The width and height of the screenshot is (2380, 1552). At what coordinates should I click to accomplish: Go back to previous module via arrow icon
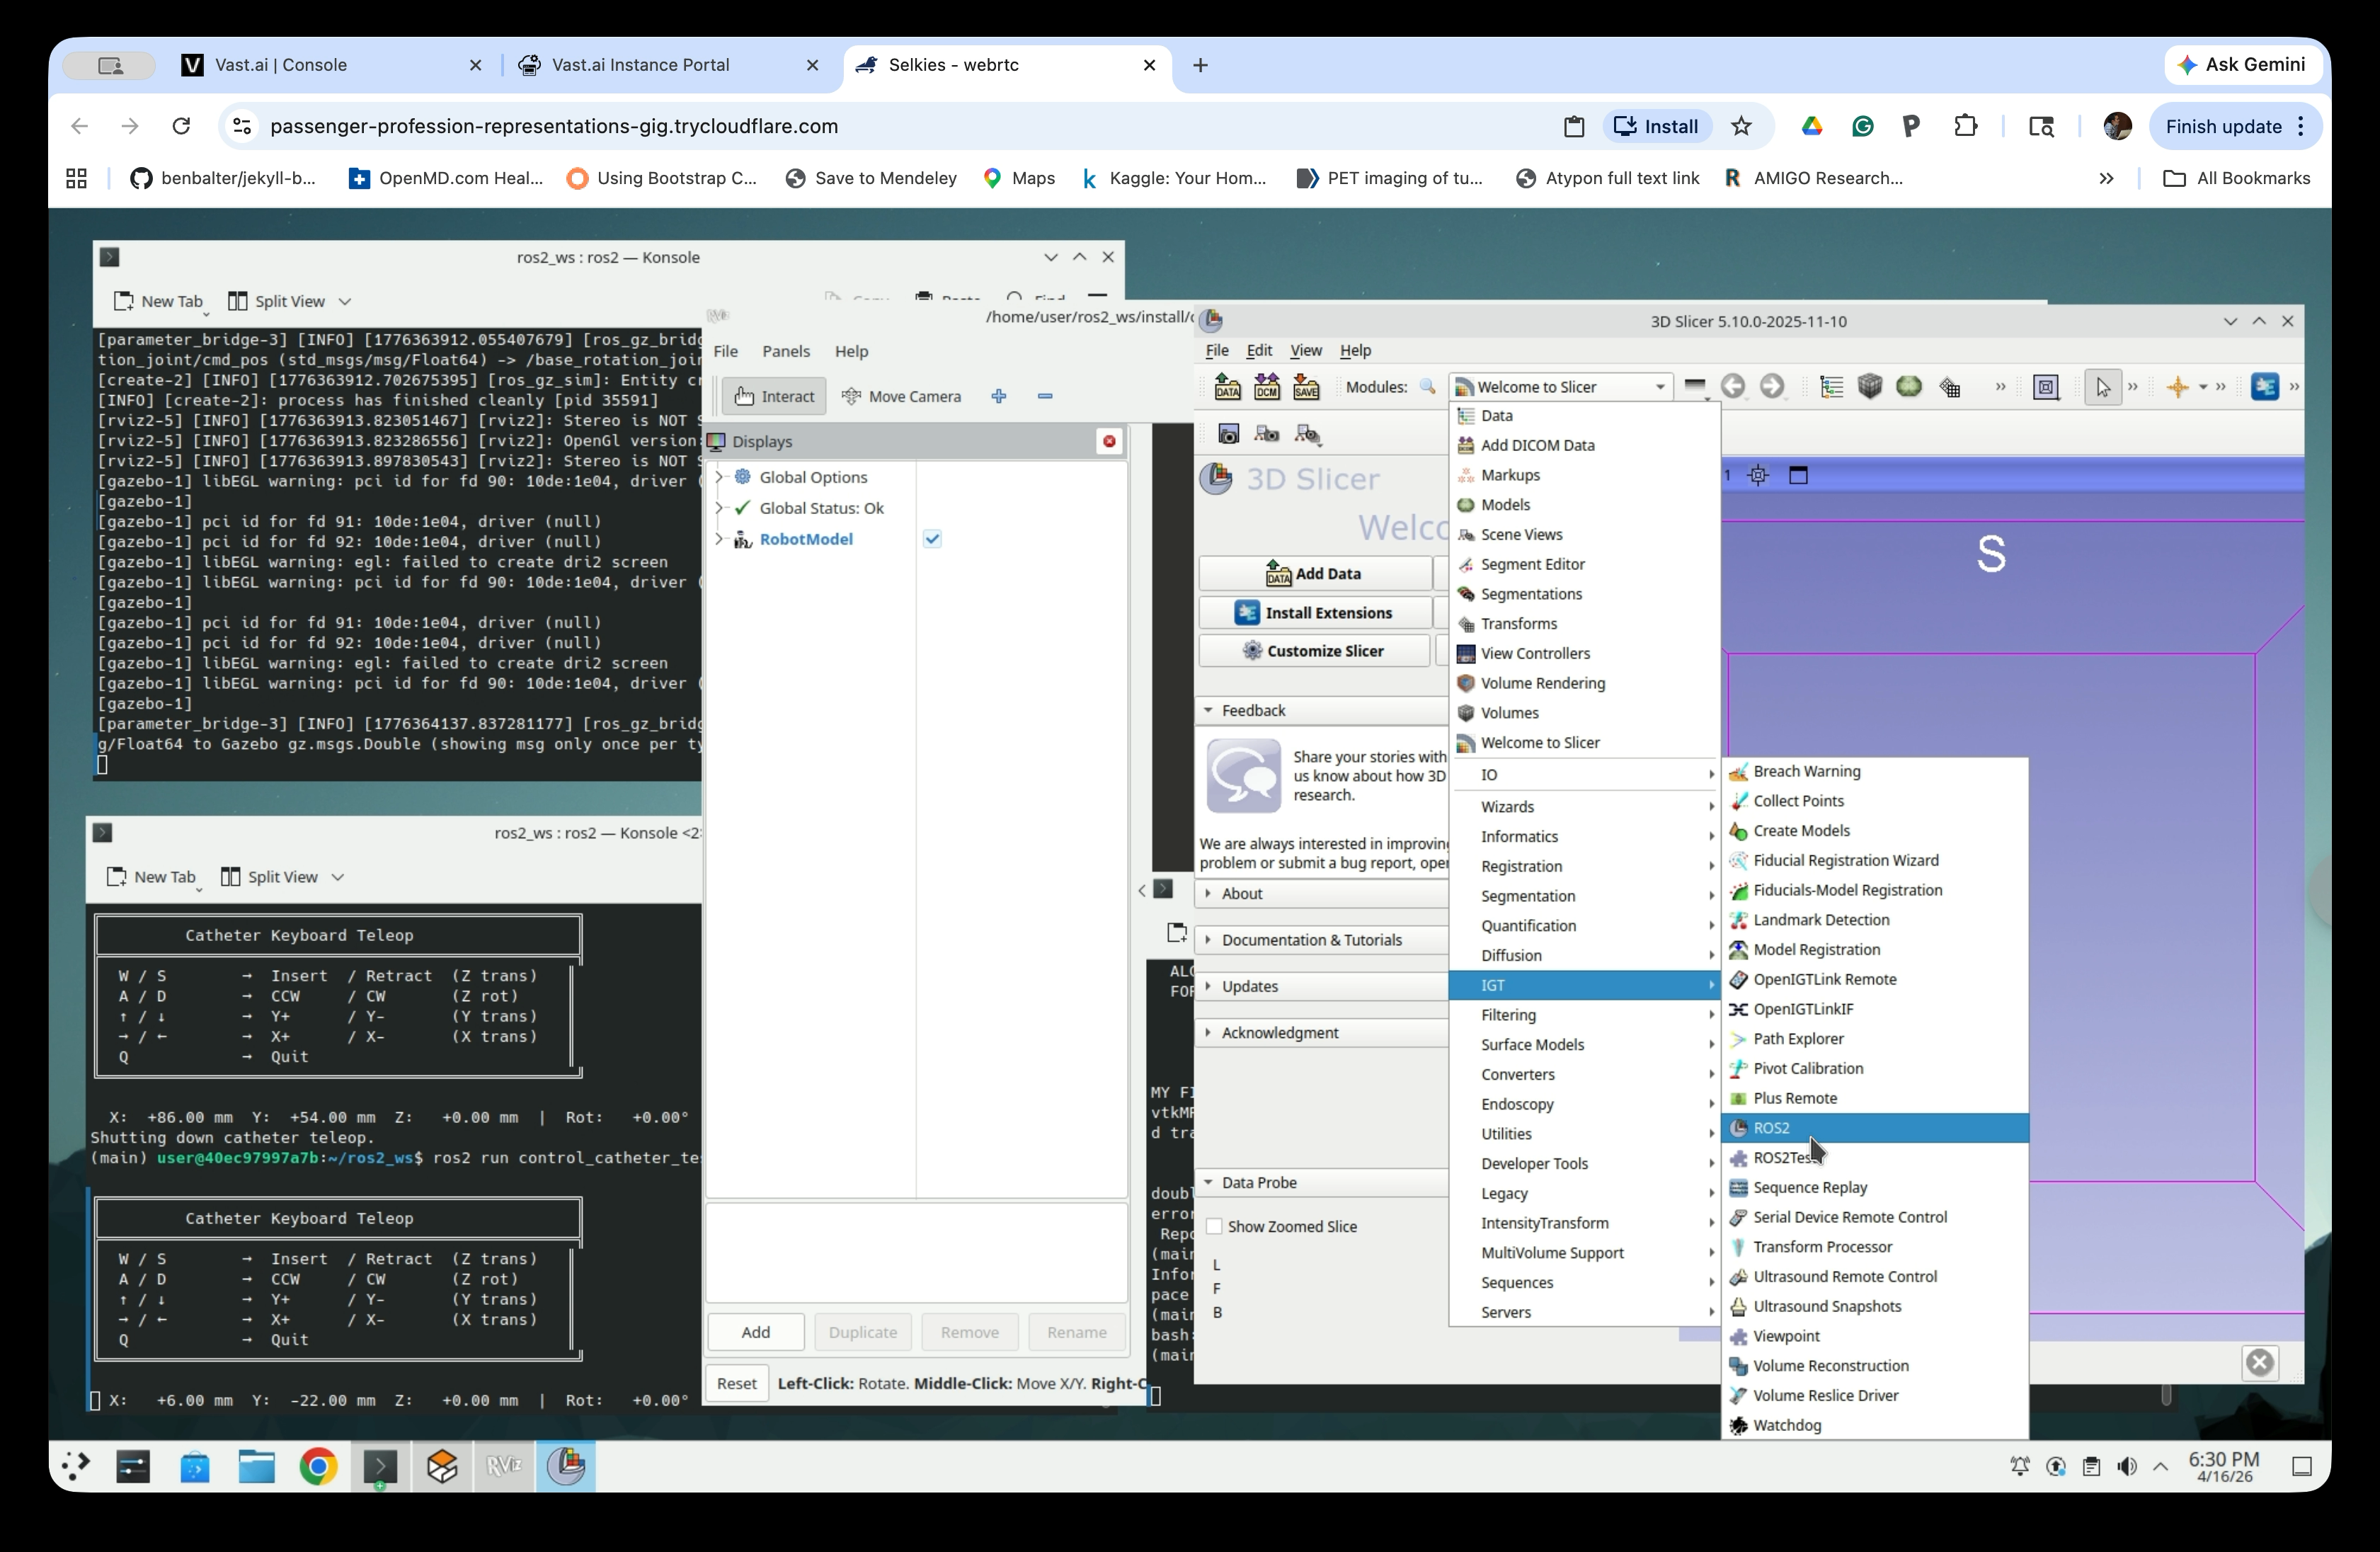click(1735, 387)
